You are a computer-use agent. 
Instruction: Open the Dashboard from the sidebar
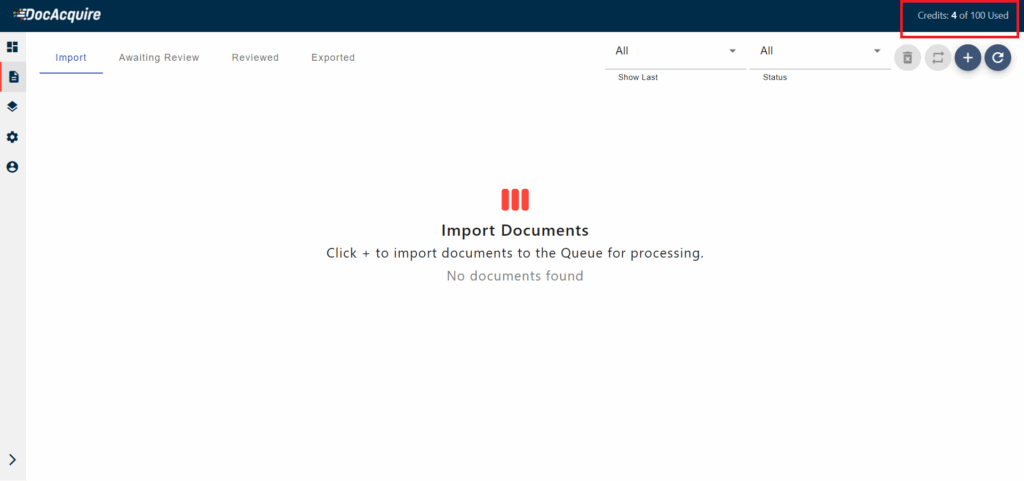12,47
